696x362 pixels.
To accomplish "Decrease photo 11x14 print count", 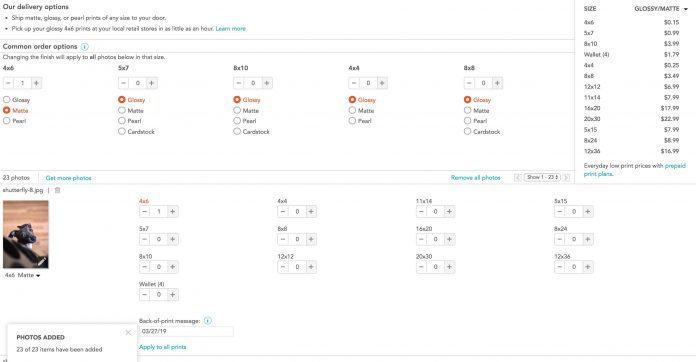I will (422, 212).
